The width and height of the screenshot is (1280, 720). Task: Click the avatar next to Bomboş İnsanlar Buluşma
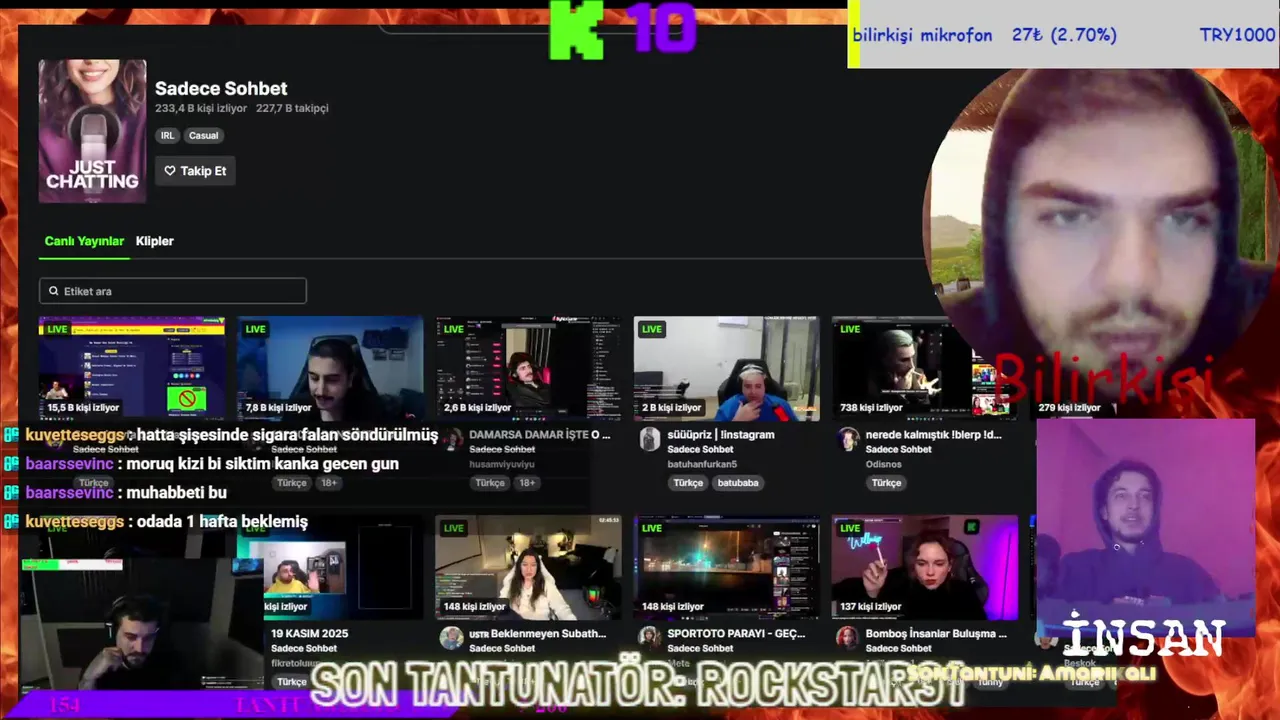tap(848, 638)
